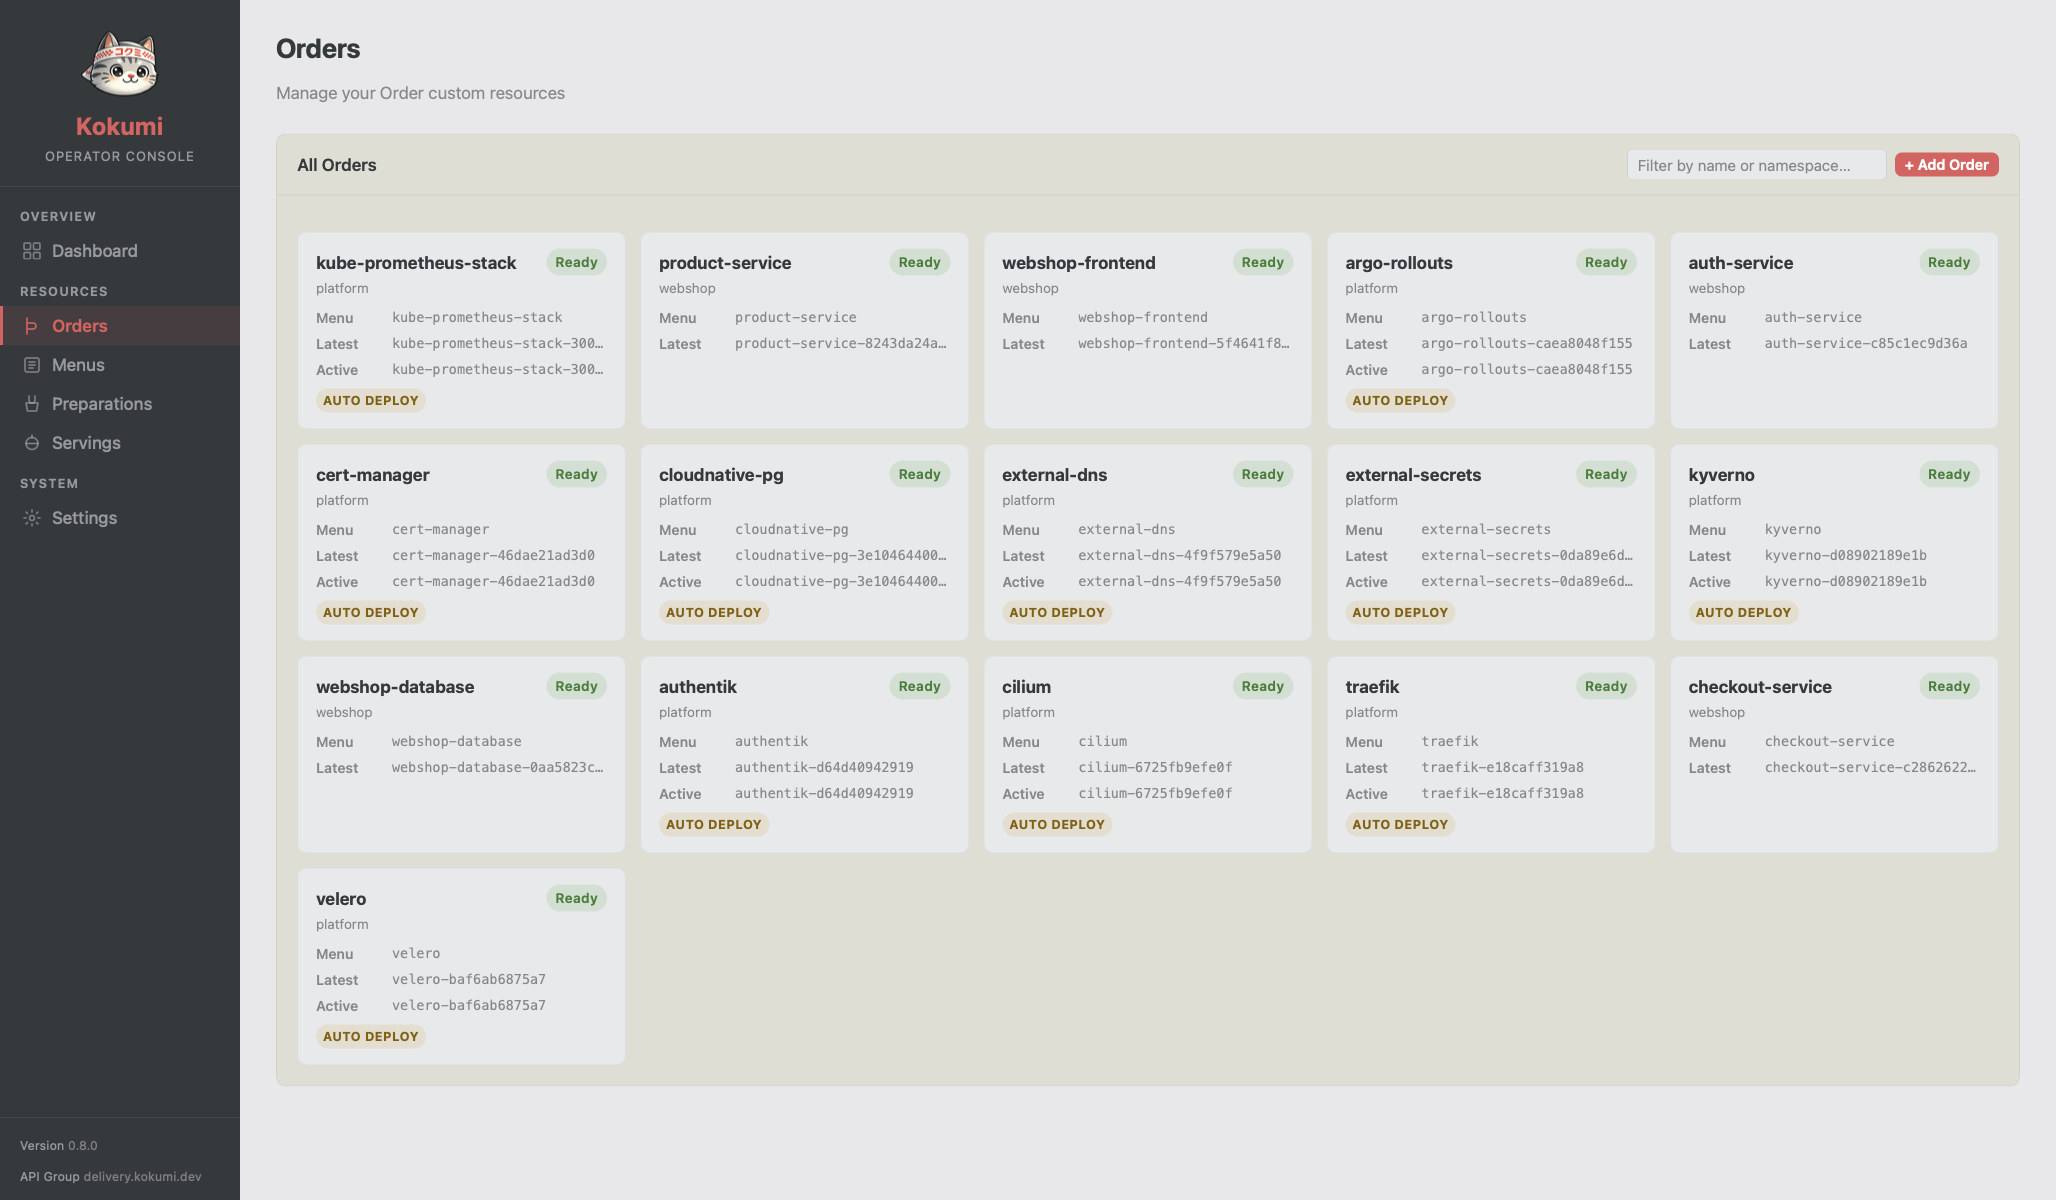This screenshot has width=2056, height=1200.
Task: Open the Menus sidebar page
Action: (78, 365)
